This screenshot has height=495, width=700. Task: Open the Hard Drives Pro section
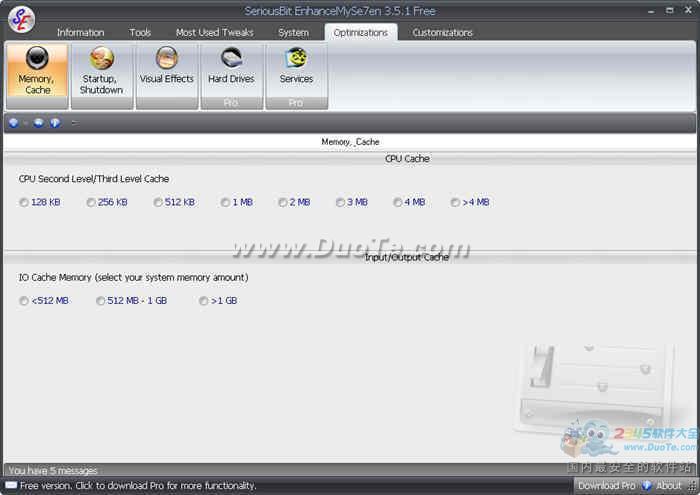(x=231, y=76)
